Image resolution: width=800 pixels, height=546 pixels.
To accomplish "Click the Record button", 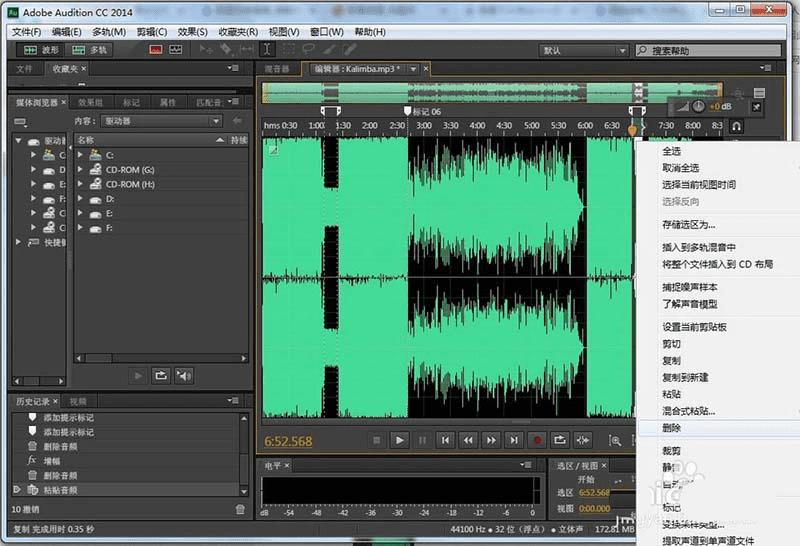I will 537,439.
